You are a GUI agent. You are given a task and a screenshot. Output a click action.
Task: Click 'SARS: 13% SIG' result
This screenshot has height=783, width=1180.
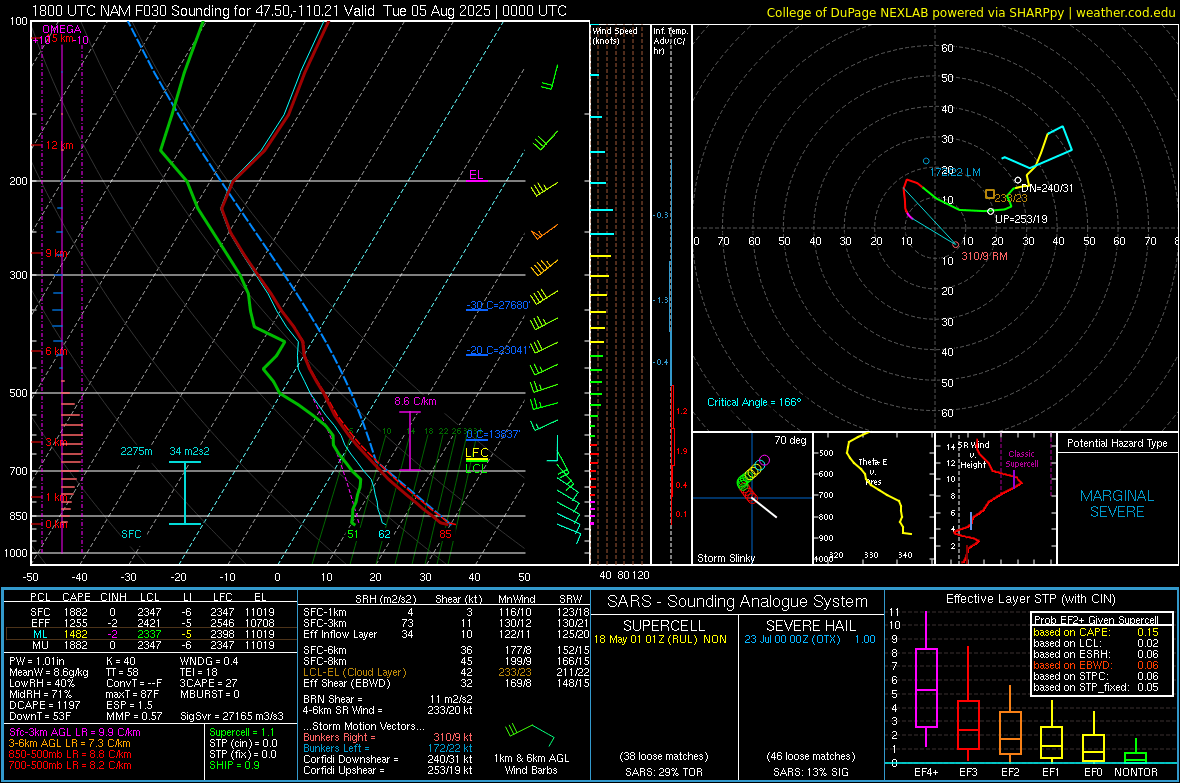[x=810, y=772]
